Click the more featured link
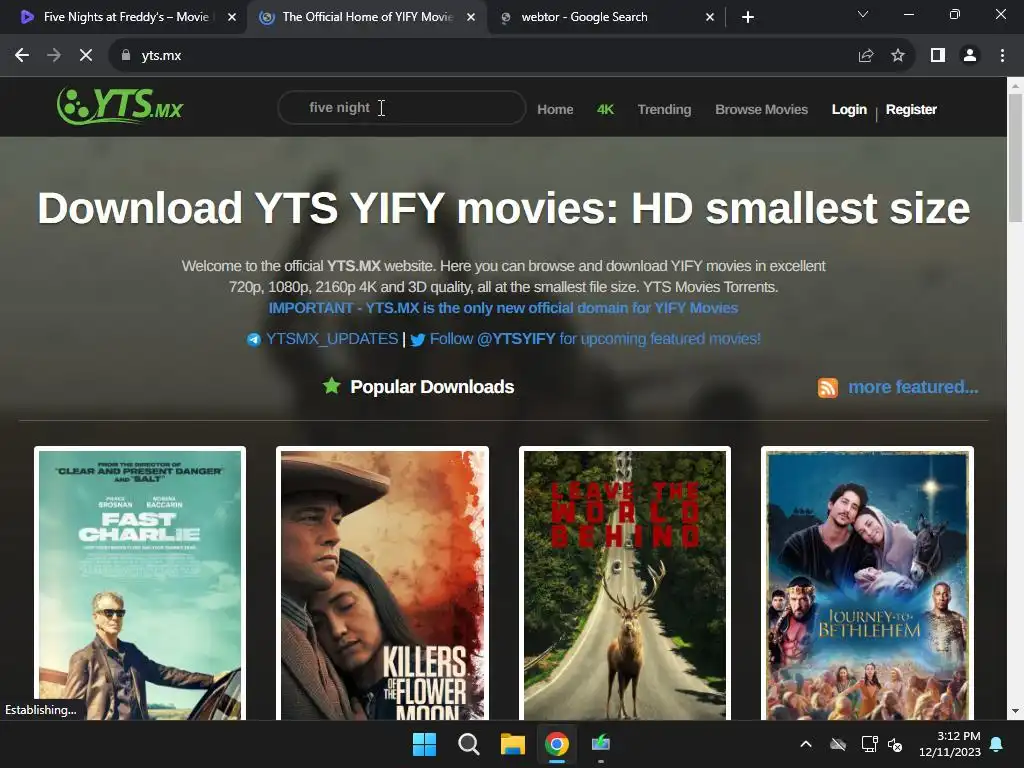 913,387
